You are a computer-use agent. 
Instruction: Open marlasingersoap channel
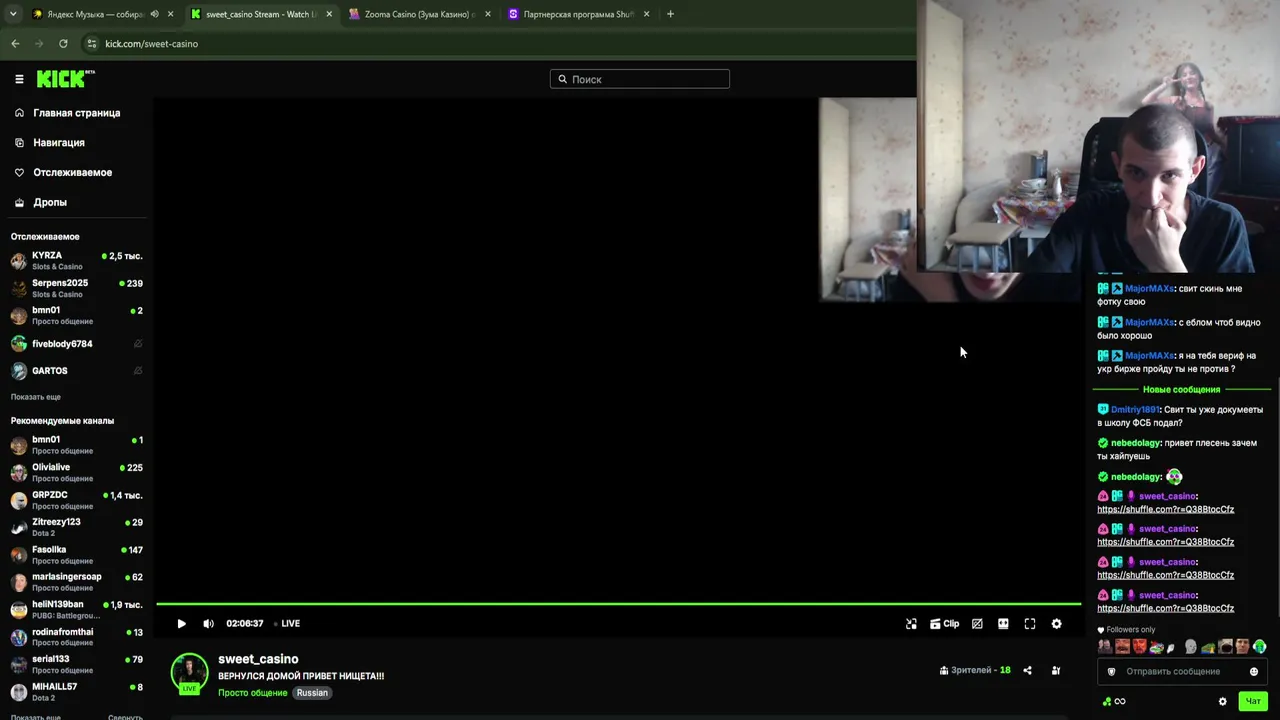coord(77,582)
